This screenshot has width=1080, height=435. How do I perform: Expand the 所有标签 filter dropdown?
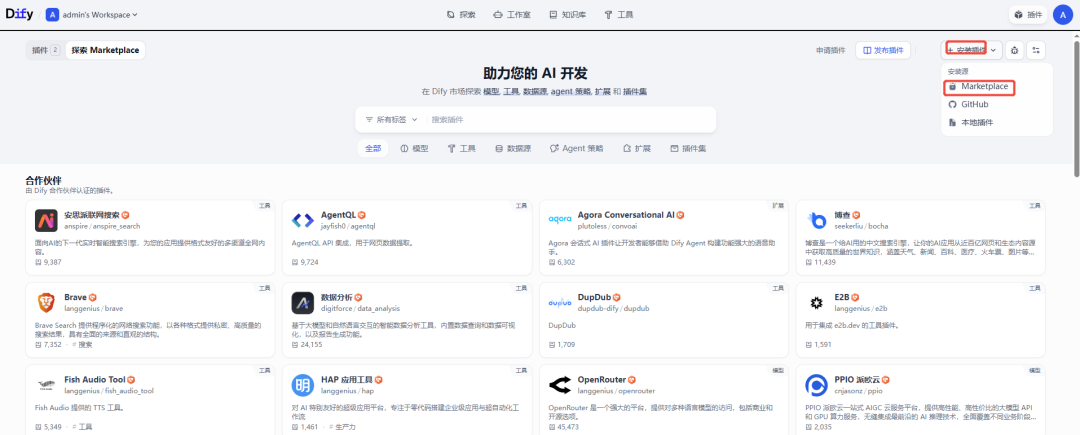click(391, 120)
